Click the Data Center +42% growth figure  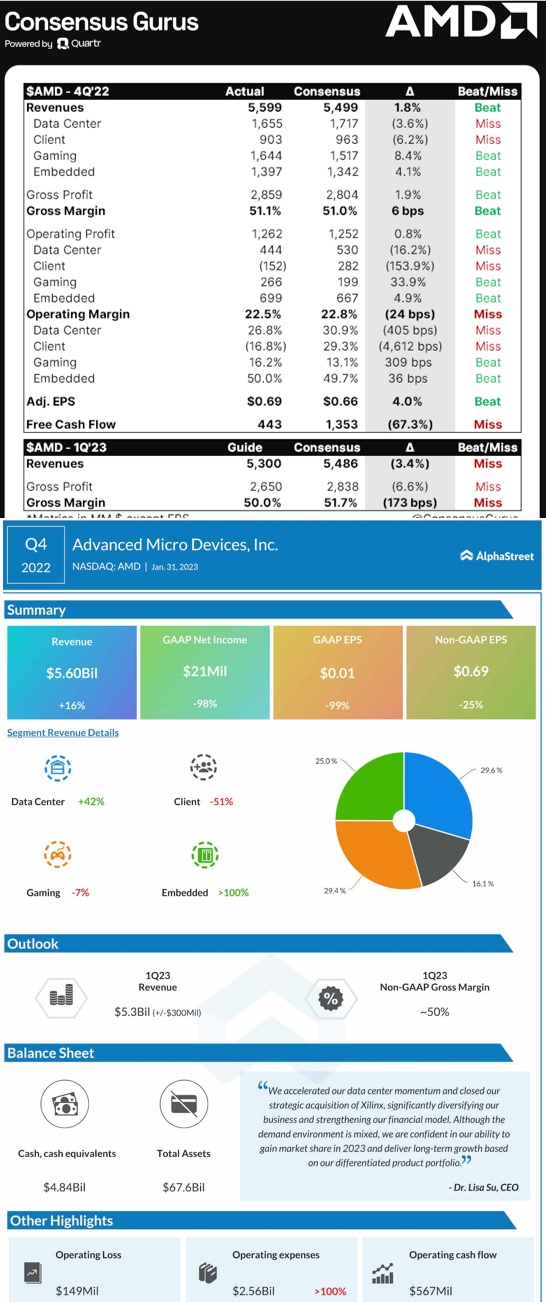pos(91,801)
